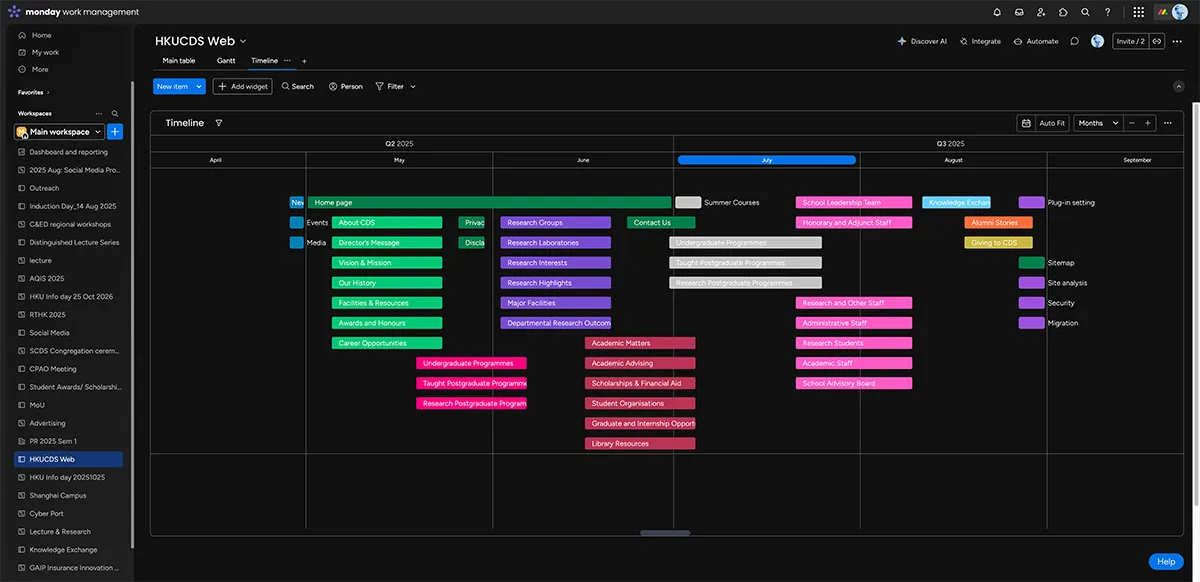Open the Cyber Port board in sidebar
Screen dimensions: 1200x582
(x=68, y=513)
